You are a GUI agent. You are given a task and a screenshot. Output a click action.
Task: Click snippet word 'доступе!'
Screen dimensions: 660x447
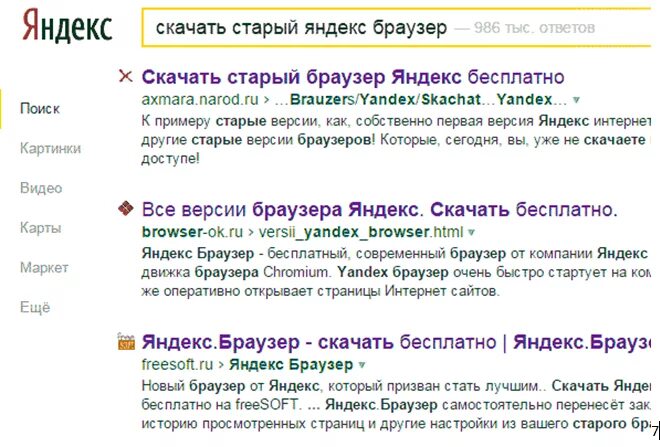pos(170,159)
